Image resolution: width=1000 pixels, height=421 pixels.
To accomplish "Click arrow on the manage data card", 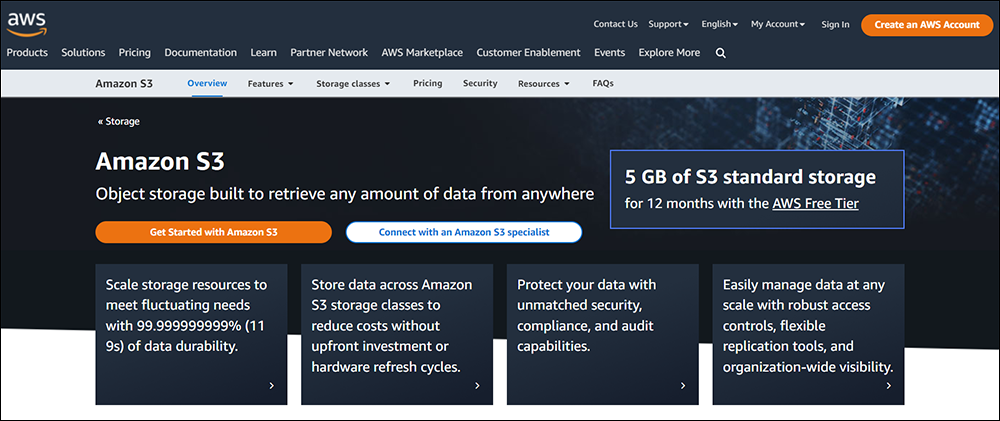I will pyautogui.click(x=888, y=385).
